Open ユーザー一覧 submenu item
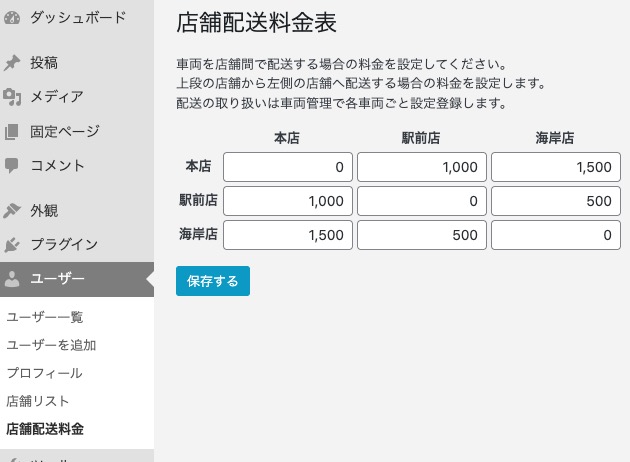This screenshot has height=462, width=630. [45, 317]
